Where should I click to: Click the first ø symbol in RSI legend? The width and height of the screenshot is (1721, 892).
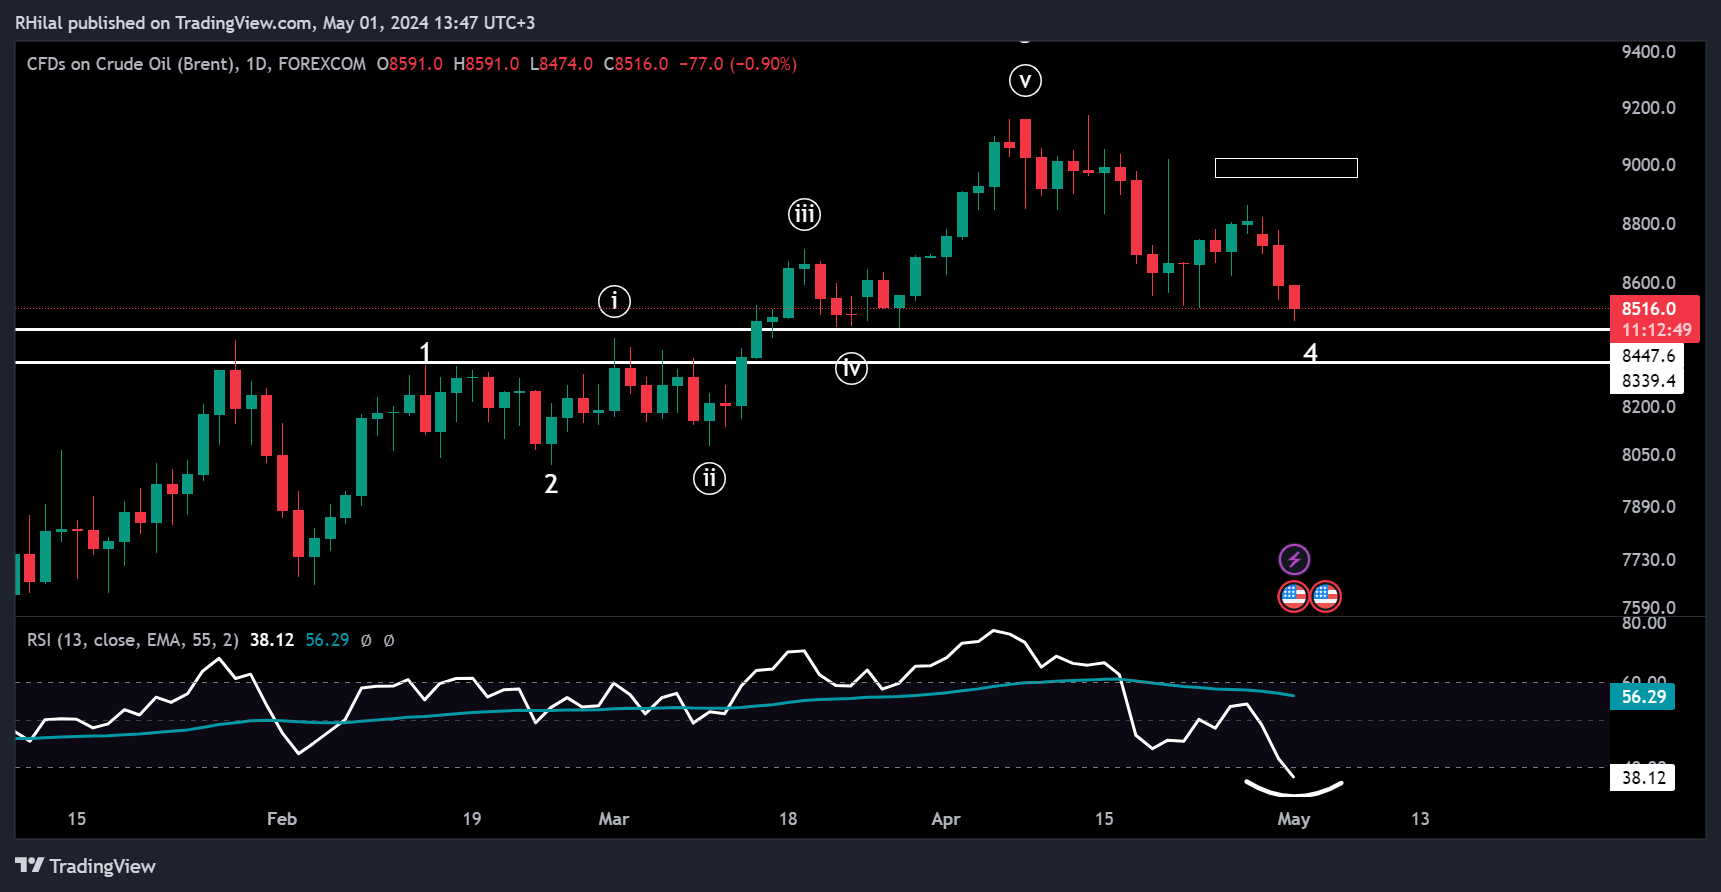pos(366,640)
